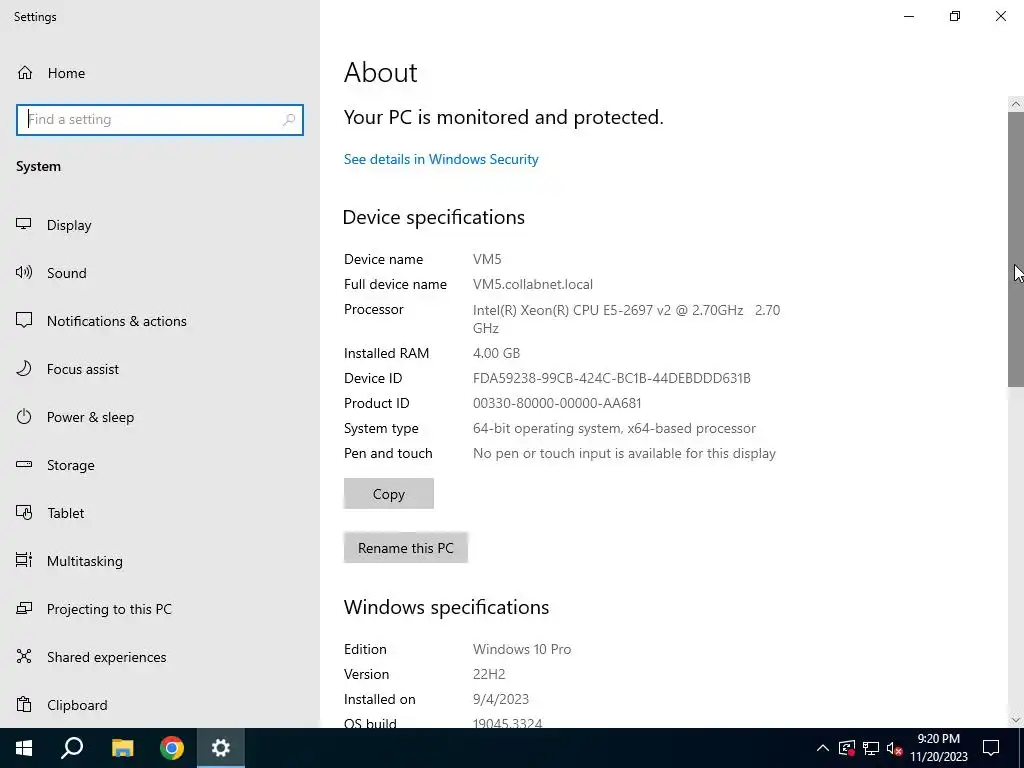This screenshot has width=1024, height=768.
Task: Open the notification Action Center
Action: pos(991,748)
